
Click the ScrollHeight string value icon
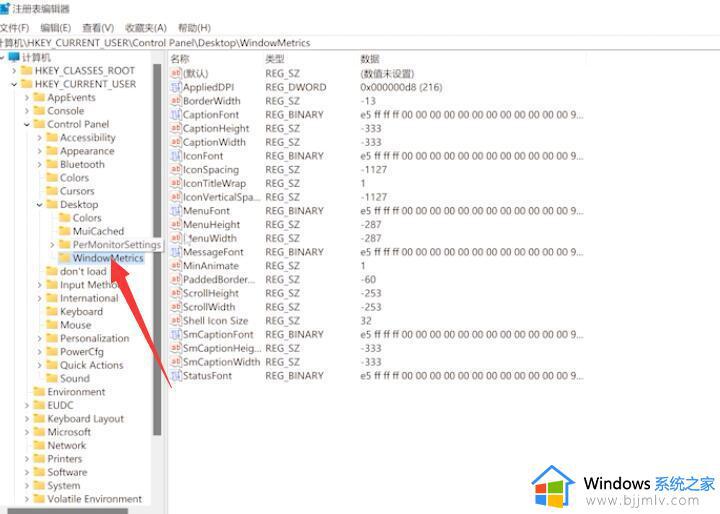pos(176,293)
